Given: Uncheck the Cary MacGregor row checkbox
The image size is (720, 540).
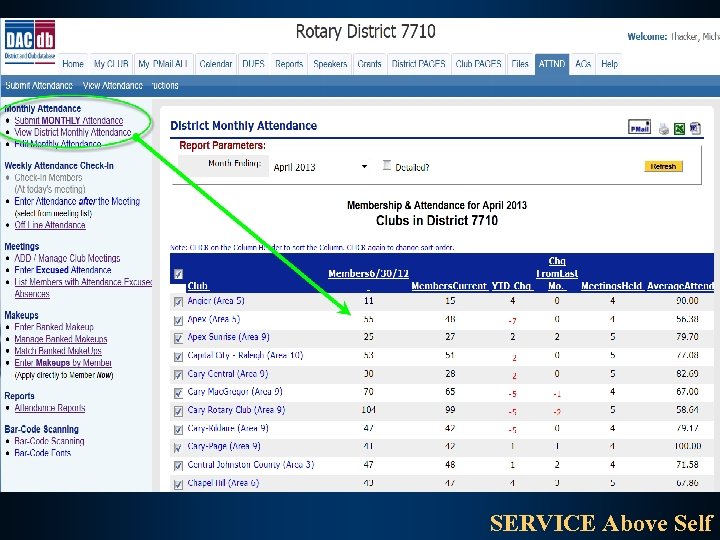Looking at the screenshot, I should point(178,393).
